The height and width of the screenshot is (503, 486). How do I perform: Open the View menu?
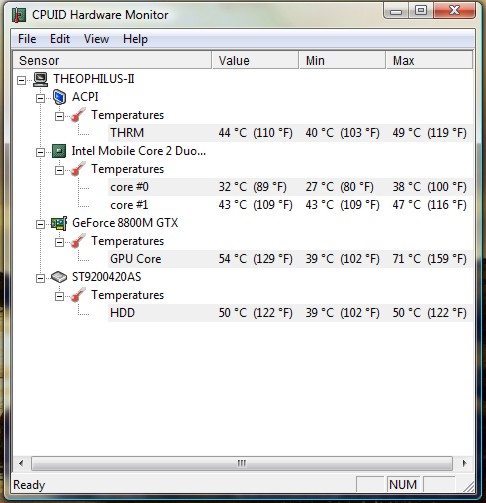[x=96, y=39]
